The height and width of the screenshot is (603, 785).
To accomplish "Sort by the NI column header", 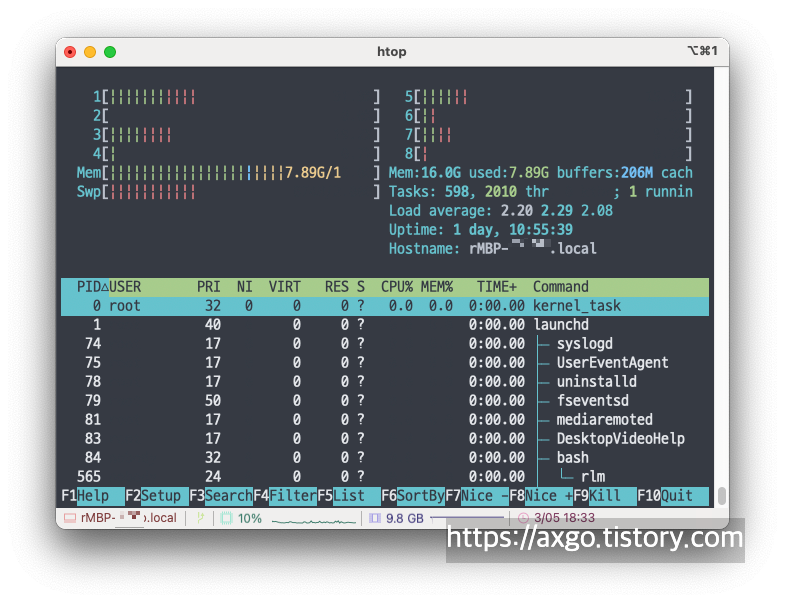I will (x=244, y=287).
